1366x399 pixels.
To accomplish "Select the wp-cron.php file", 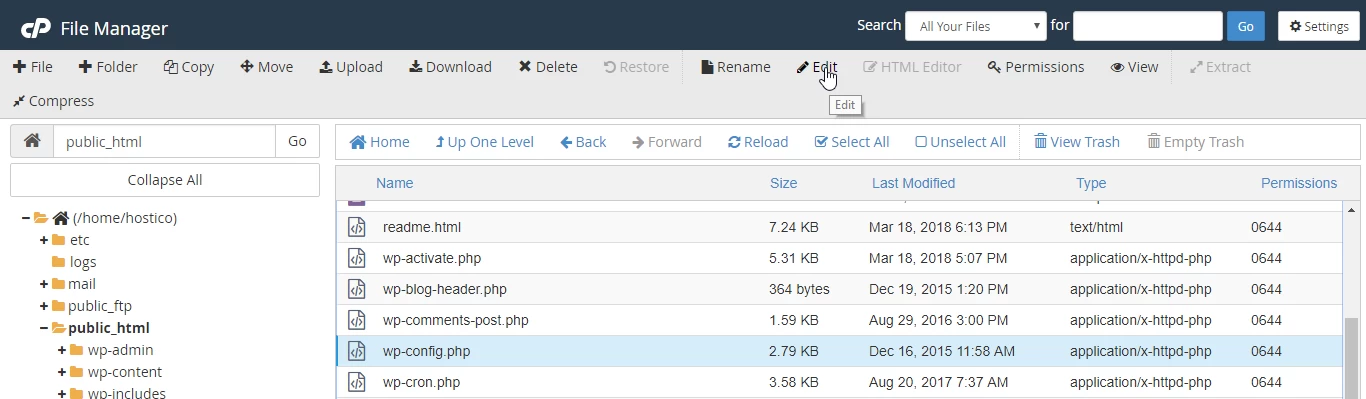I will (839, 382).
